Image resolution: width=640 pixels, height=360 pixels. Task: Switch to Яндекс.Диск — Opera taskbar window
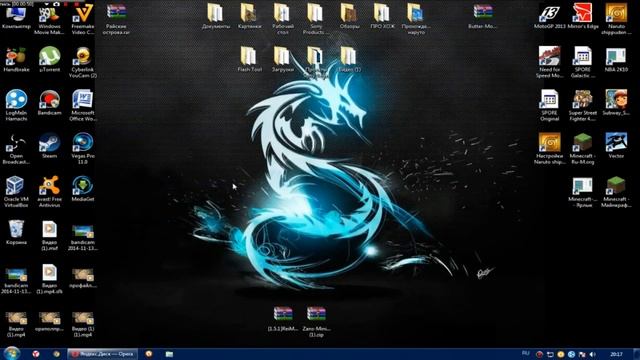click(102, 354)
